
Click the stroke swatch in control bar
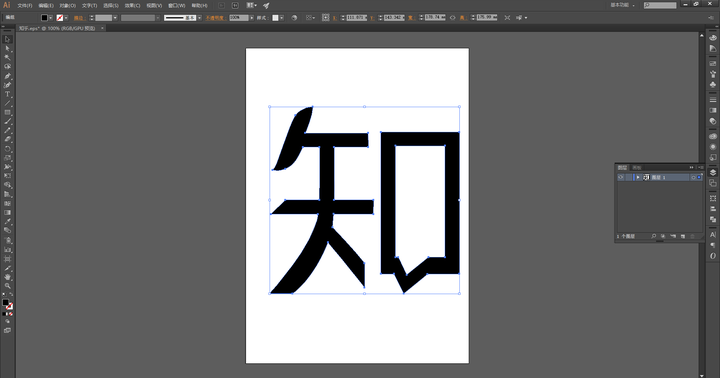[x=60, y=18]
